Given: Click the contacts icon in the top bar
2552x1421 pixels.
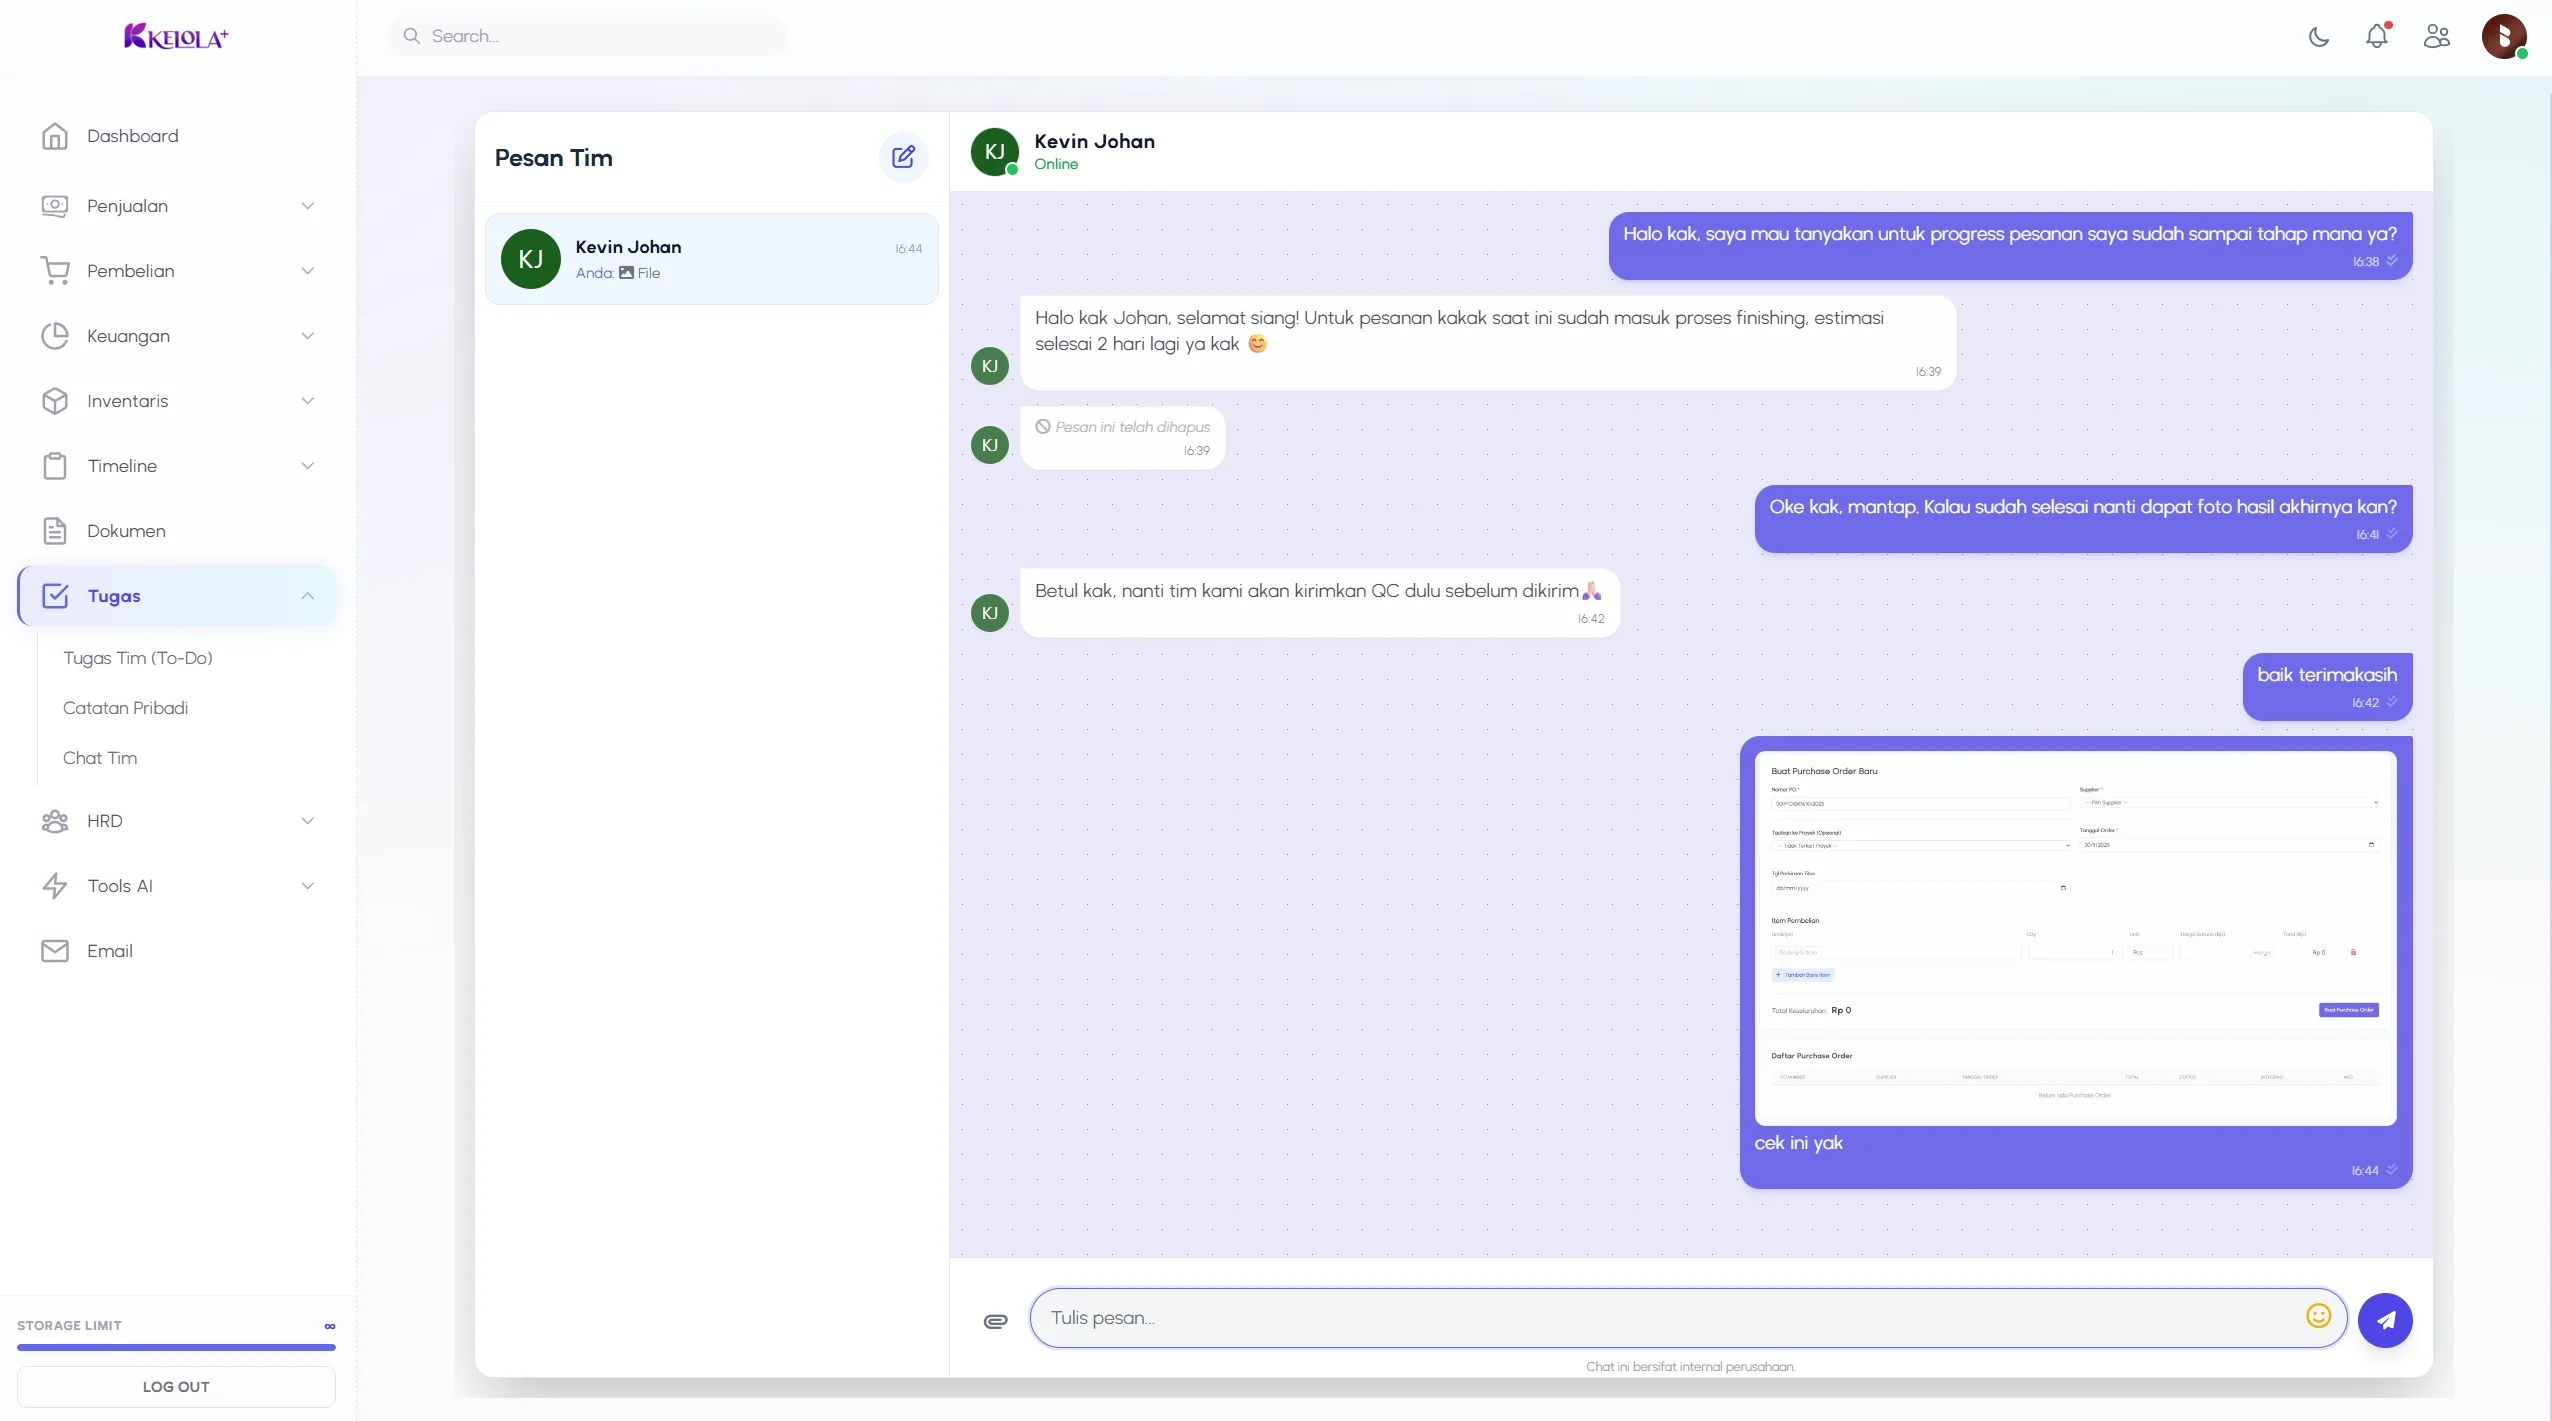Looking at the screenshot, I should 2437,36.
